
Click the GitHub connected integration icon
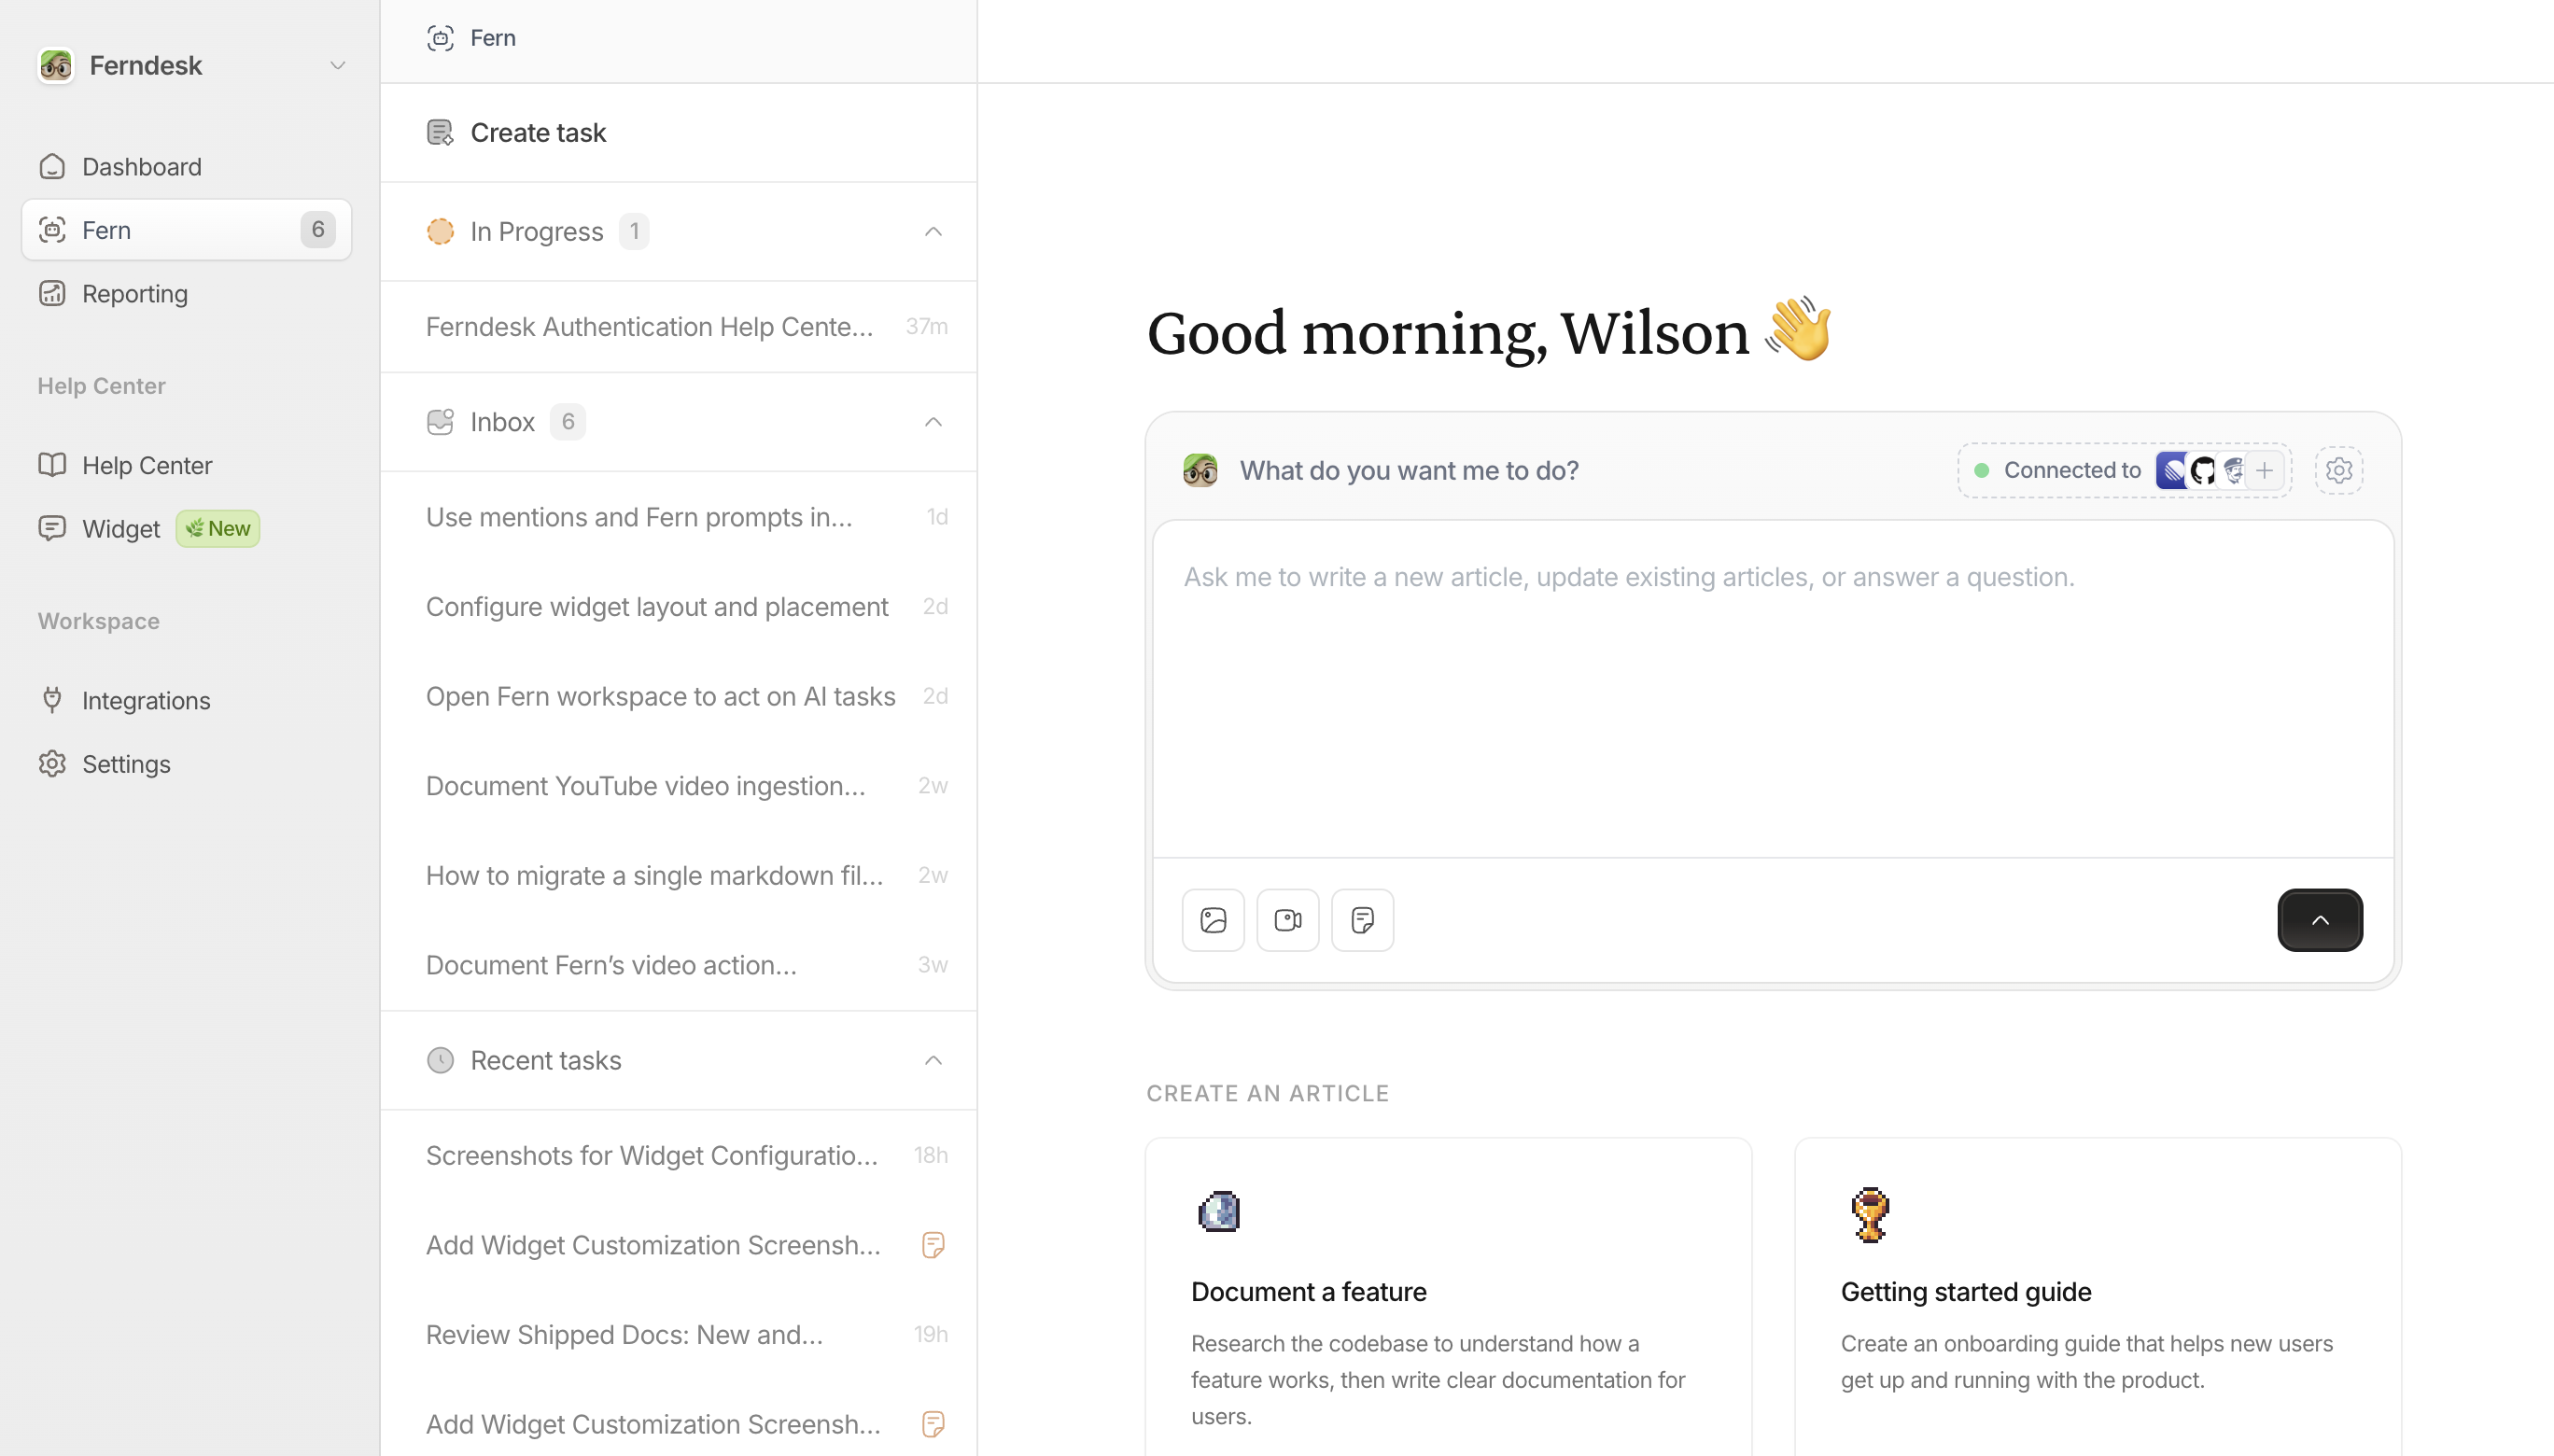pos(2203,470)
